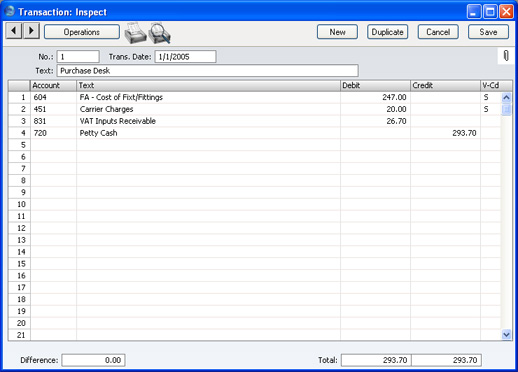Click the Difference field showing 0.00
518x372 pixels.
[93, 360]
